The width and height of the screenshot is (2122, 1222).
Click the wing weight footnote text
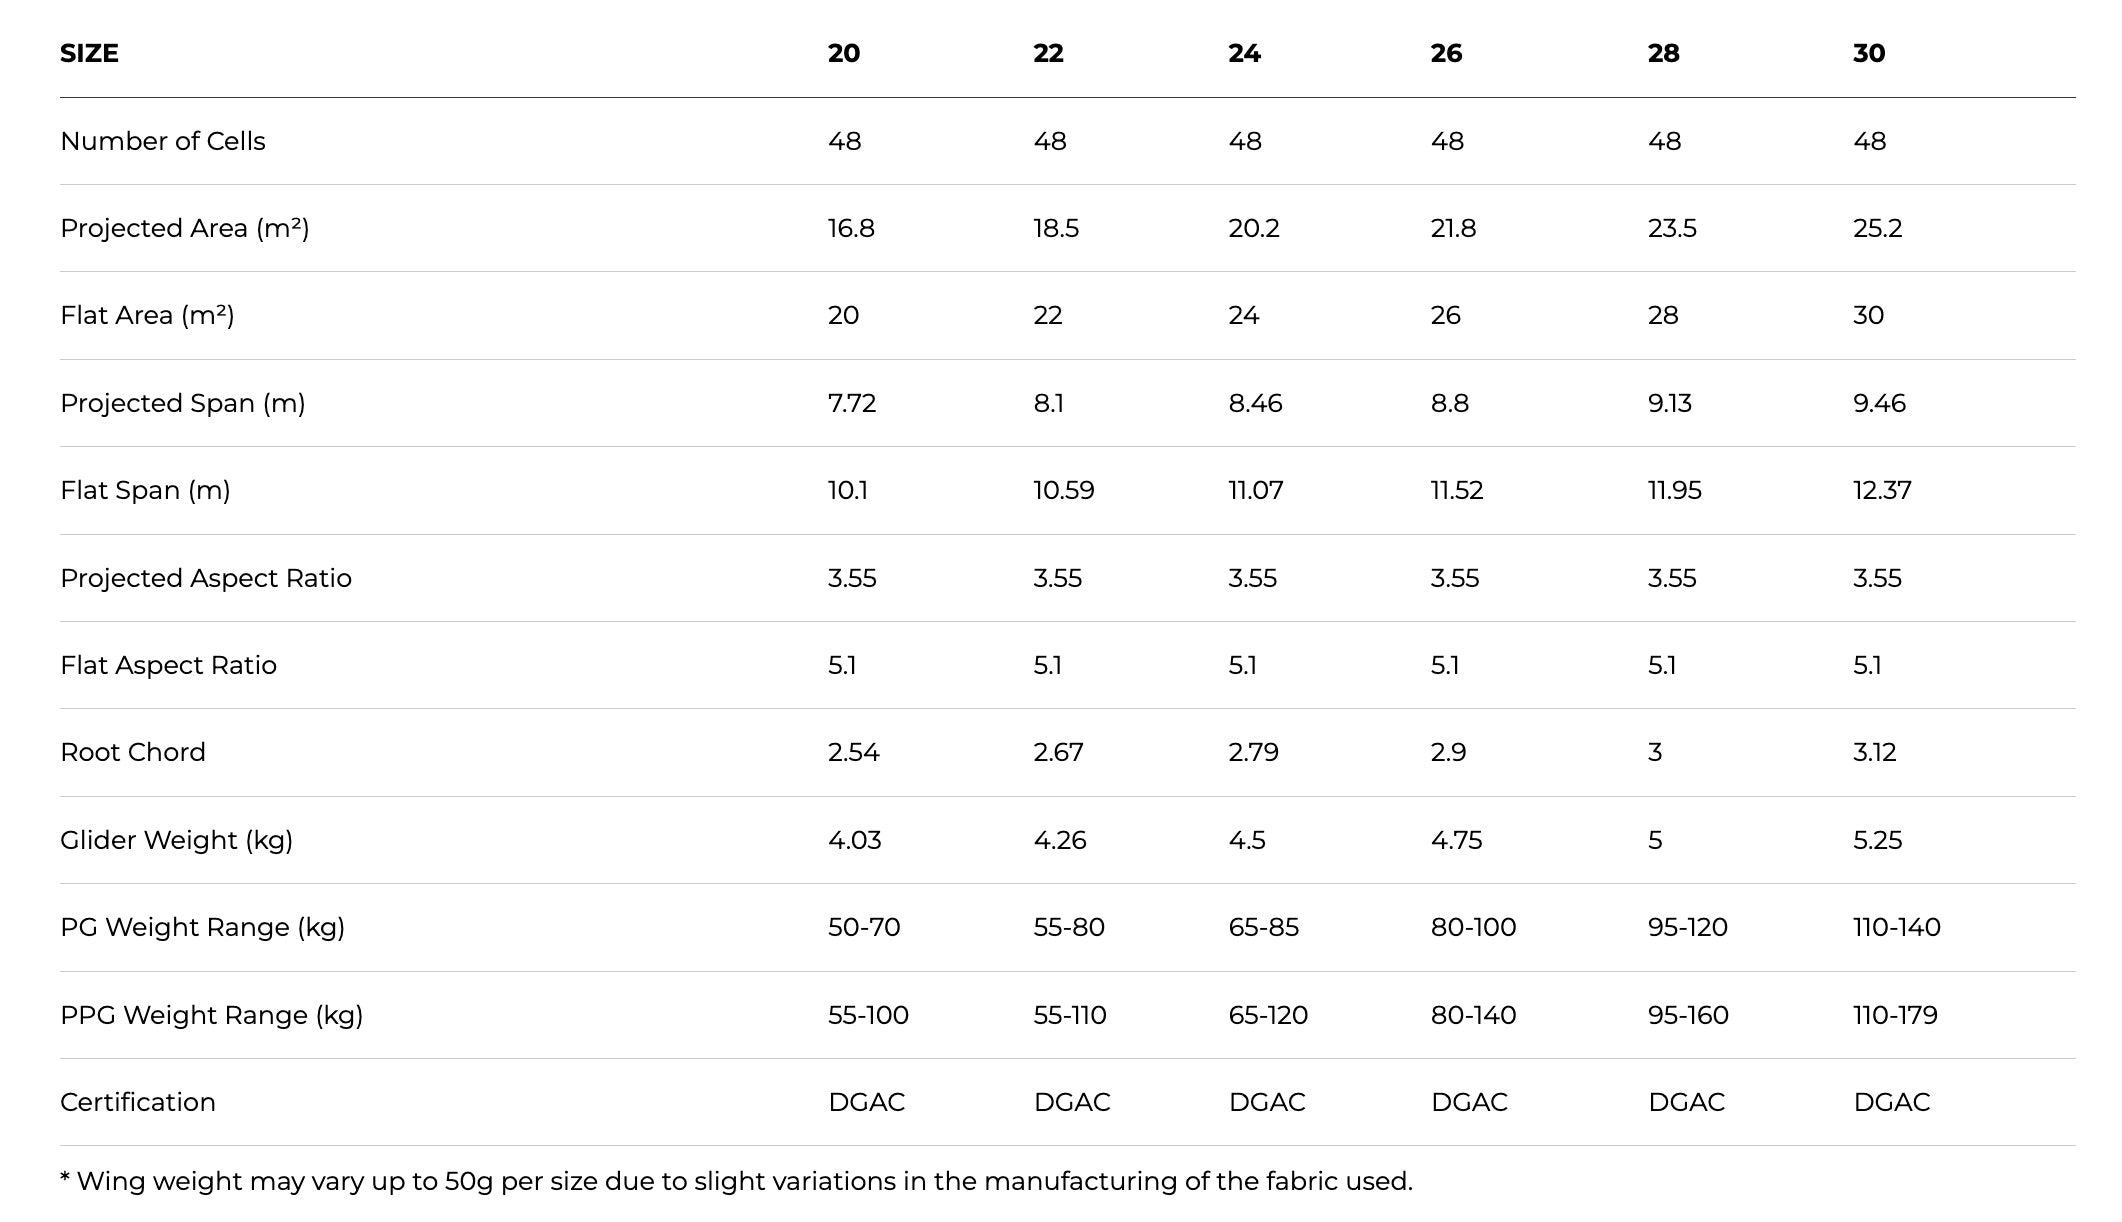(736, 1181)
